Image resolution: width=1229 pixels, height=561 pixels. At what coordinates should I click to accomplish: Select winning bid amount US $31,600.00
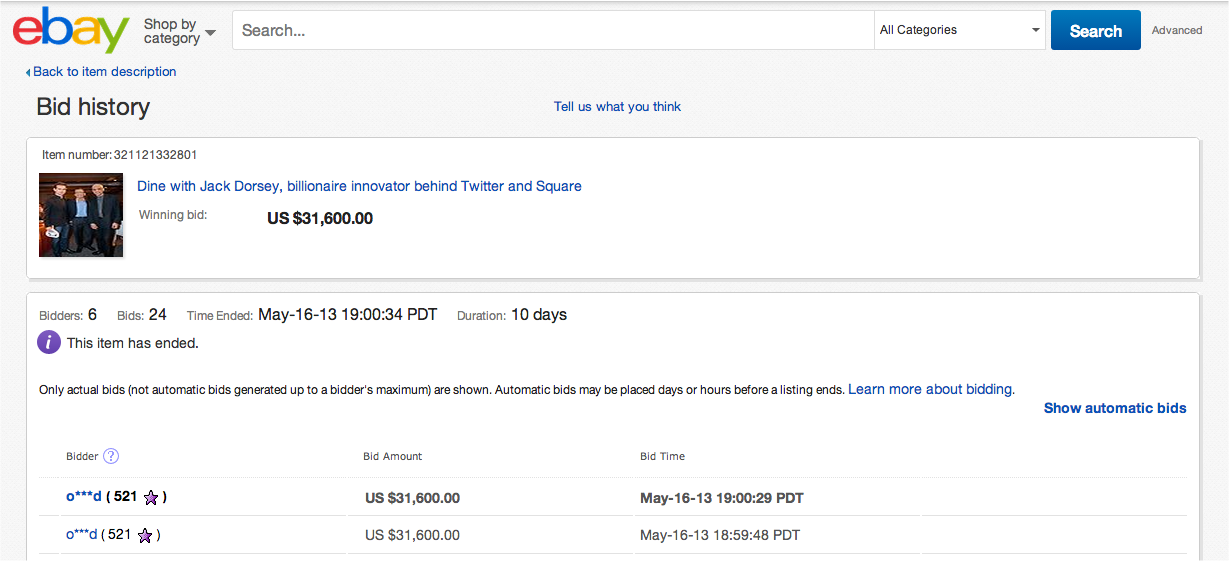coord(320,218)
